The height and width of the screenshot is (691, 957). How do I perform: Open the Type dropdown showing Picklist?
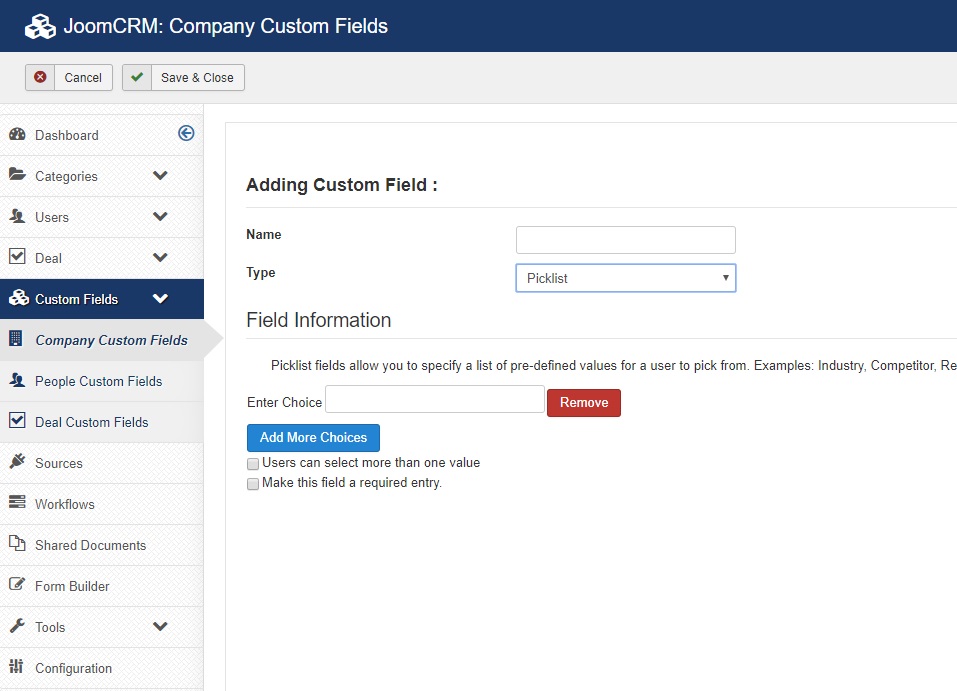(626, 278)
